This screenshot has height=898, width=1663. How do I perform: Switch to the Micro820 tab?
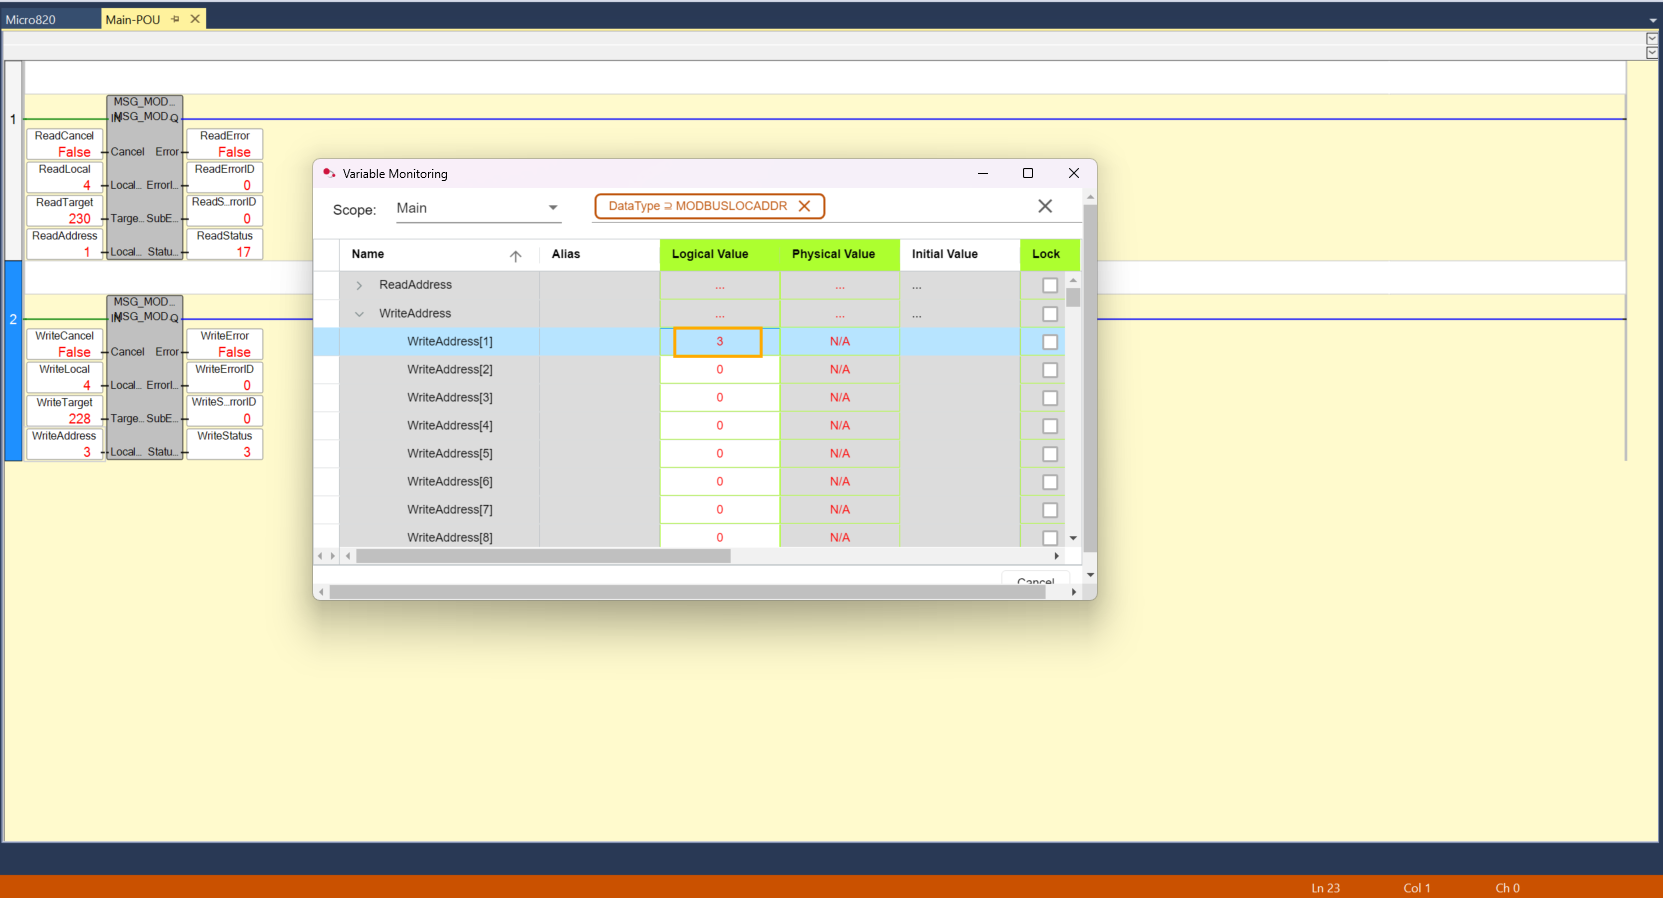point(32,19)
